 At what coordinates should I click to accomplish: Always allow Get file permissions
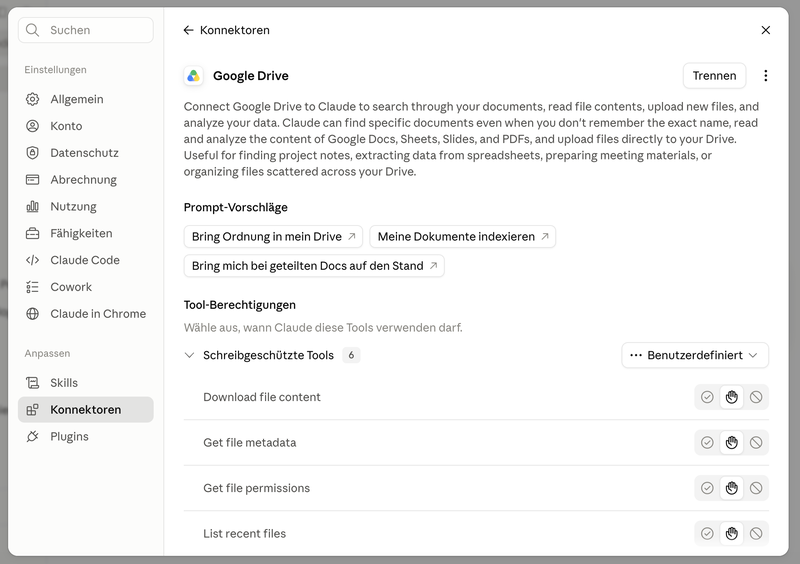pyautogui.click(x=707, y=488)
